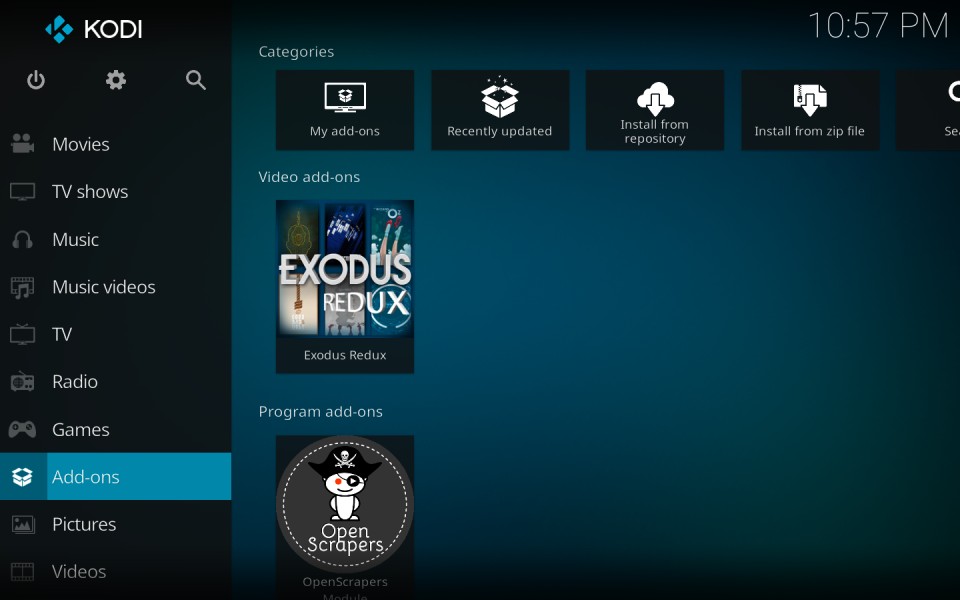This screenshot has width=960, height=600.
Task: Click the OpenScrapers Module label
Action: point(345,588)
